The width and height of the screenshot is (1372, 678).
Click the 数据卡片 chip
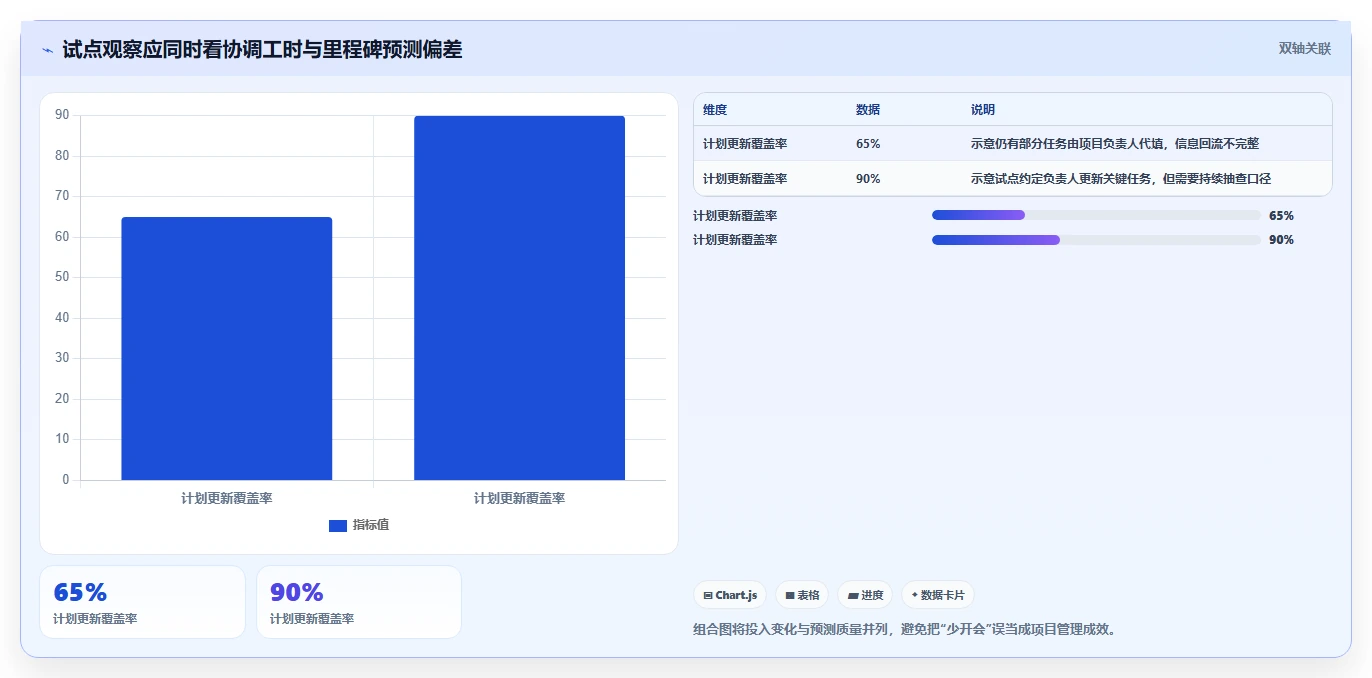pyautogui.click(x=938, y=595)
